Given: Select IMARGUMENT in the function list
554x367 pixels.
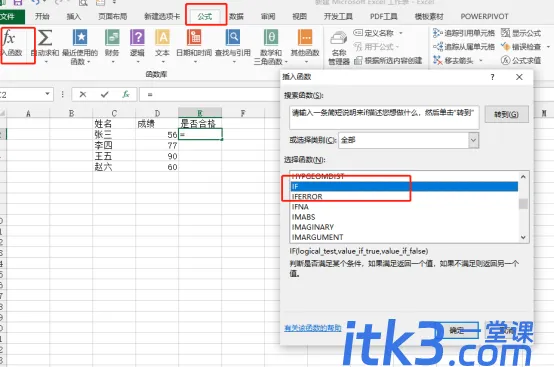Looking at the screenshot, I should coord(404,237).
